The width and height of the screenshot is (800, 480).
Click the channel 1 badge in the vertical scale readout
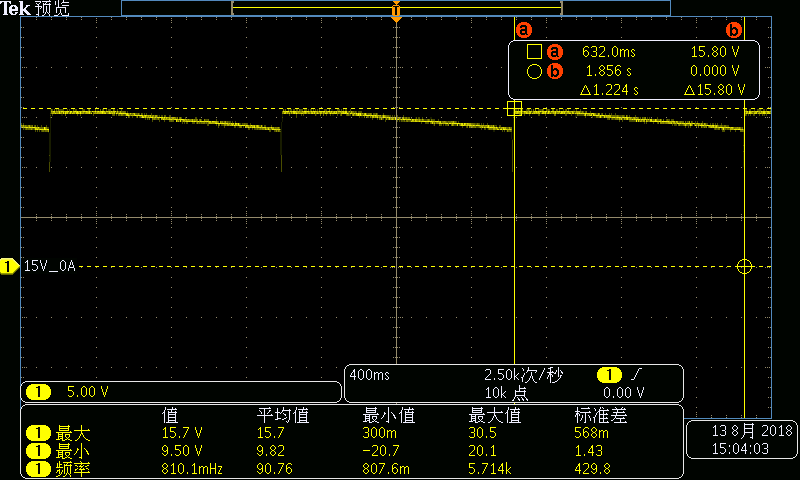[x=38, y=392]
